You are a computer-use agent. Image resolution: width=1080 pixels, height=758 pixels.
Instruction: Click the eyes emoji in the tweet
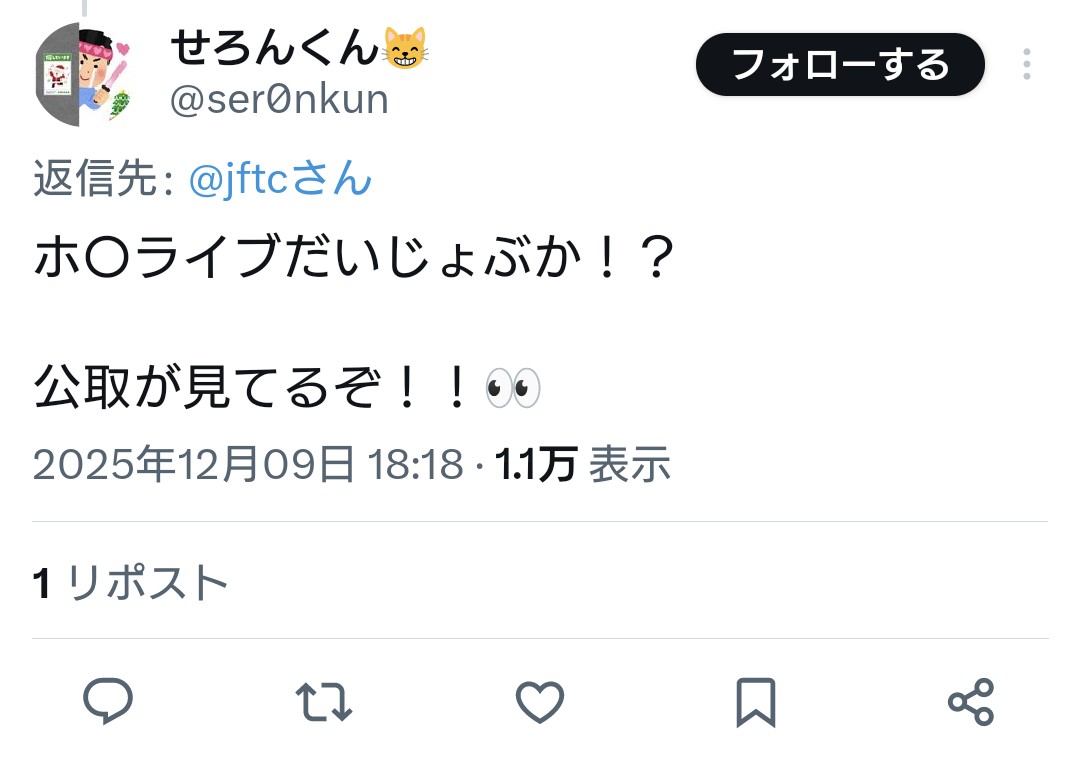click(x=513, y=388)
